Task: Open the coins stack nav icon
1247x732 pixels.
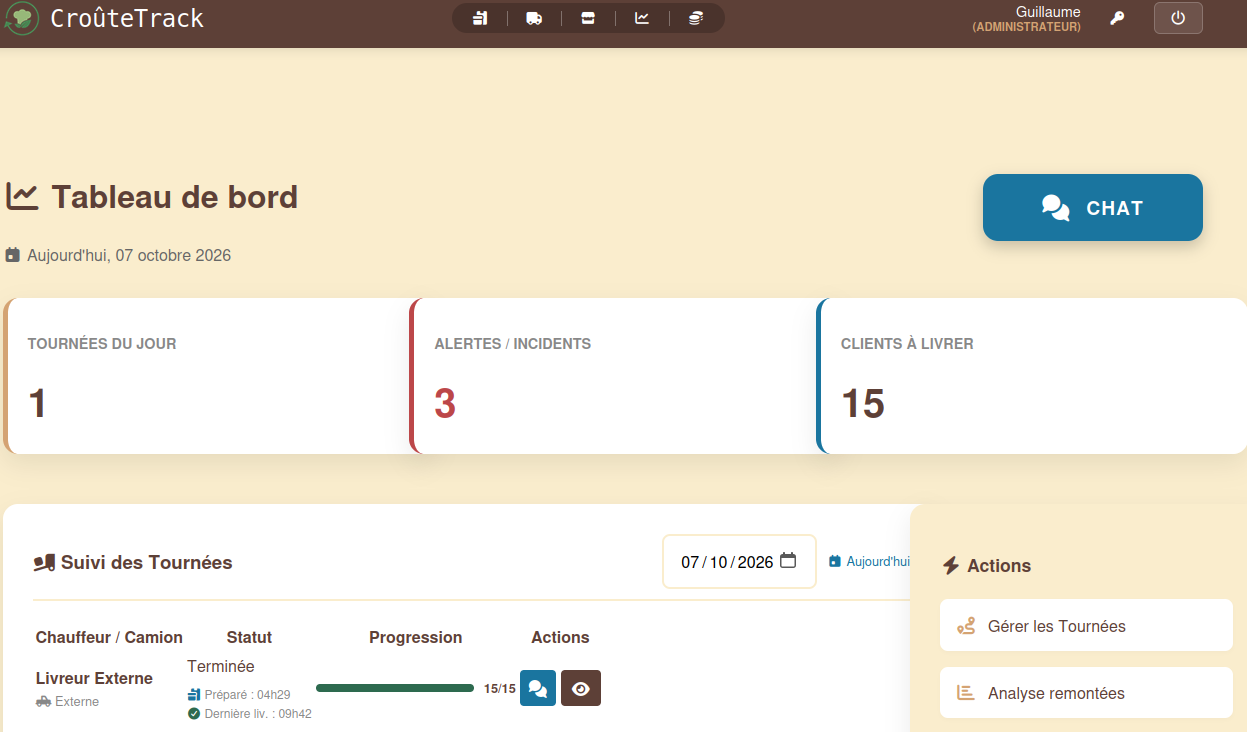Action: tap(695, 18)
